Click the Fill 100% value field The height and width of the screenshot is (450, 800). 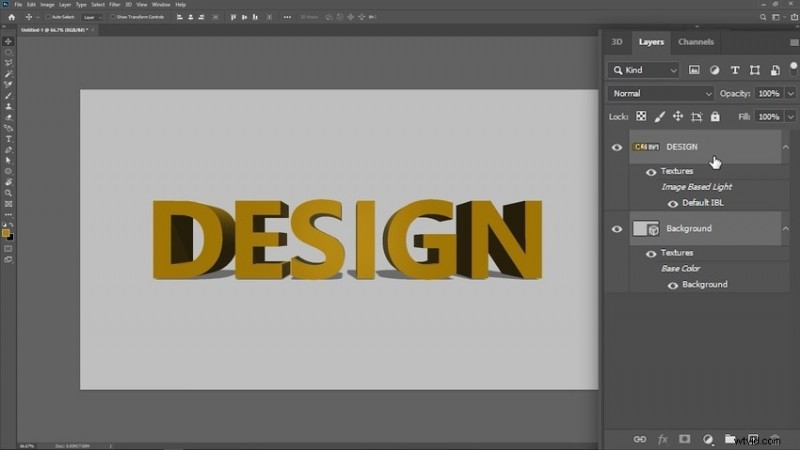pos(769,117)
